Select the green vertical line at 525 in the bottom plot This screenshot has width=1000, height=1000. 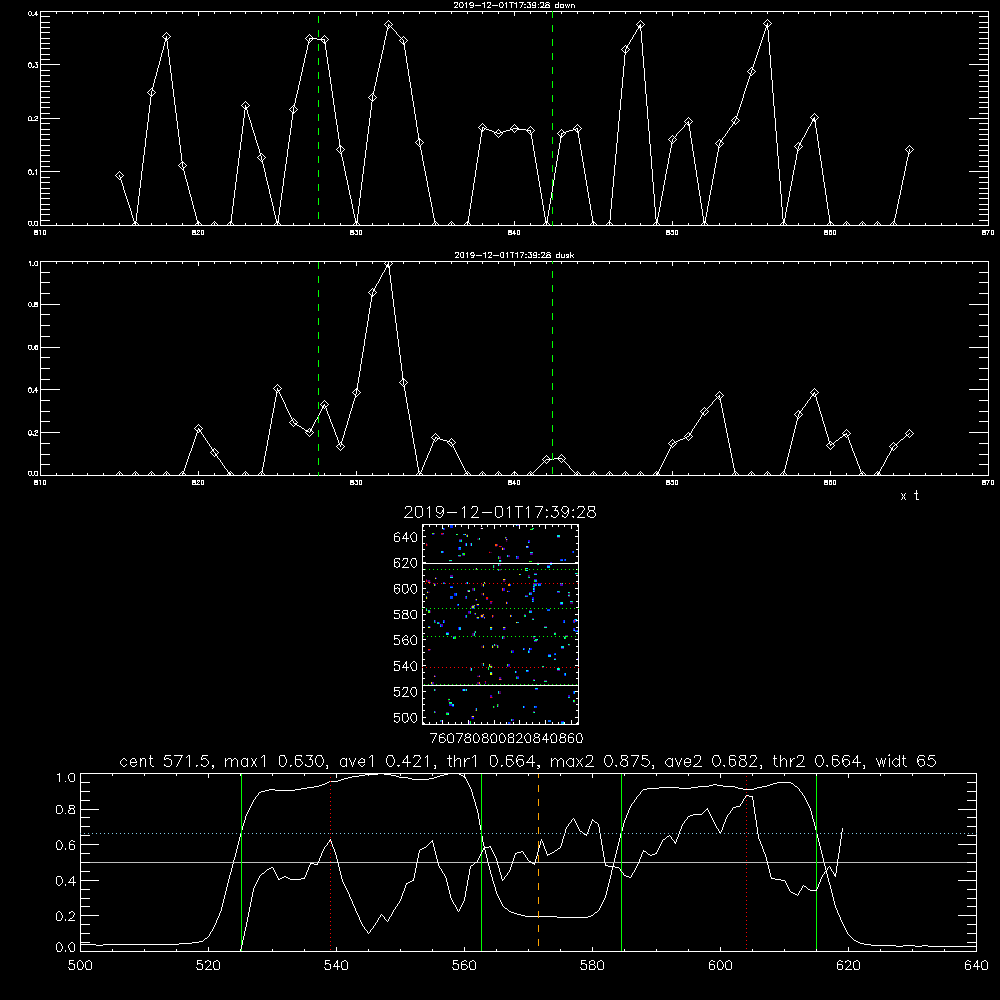click(x=241, y=861)
